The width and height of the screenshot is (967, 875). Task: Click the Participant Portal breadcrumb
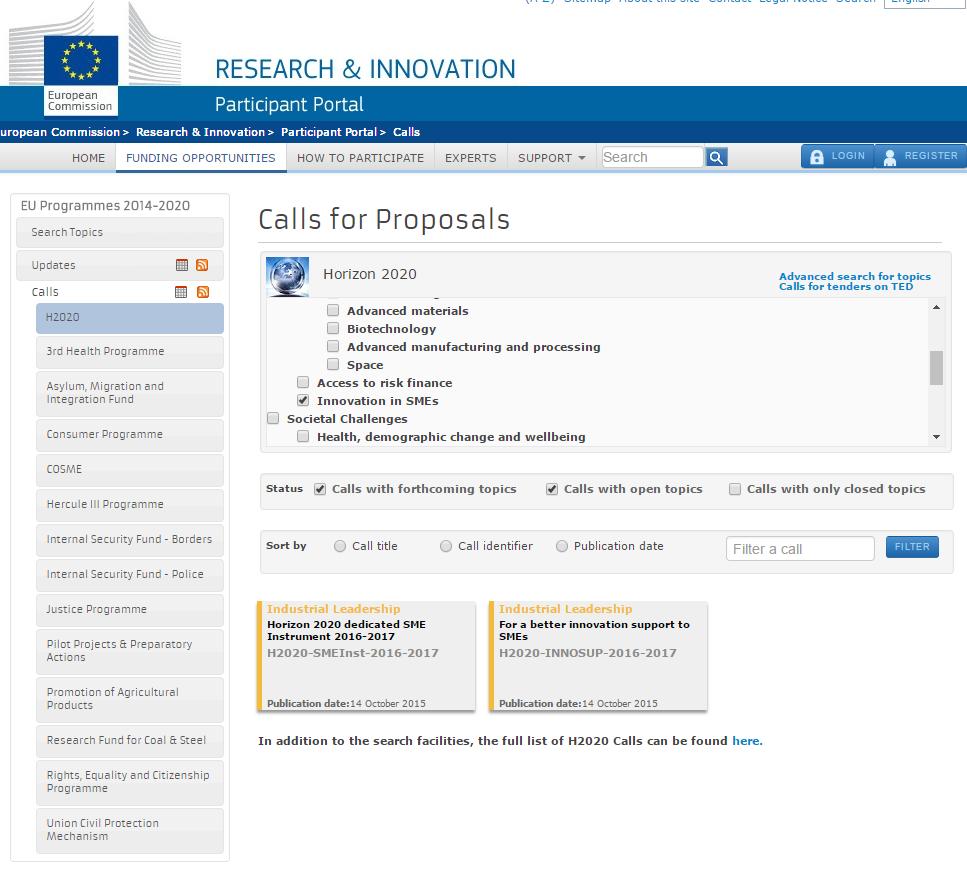click(329, 132)
